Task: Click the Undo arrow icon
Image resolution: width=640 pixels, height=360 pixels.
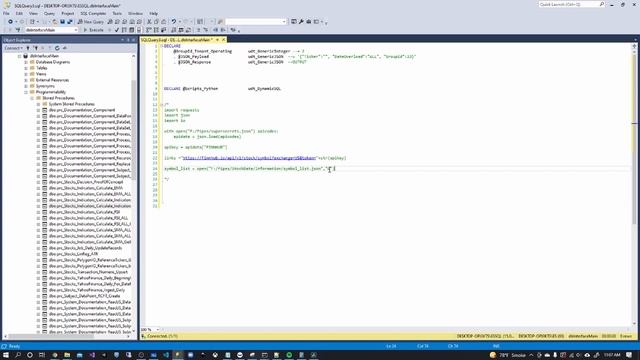Action: pyautogui.click(x=174, y=22)
